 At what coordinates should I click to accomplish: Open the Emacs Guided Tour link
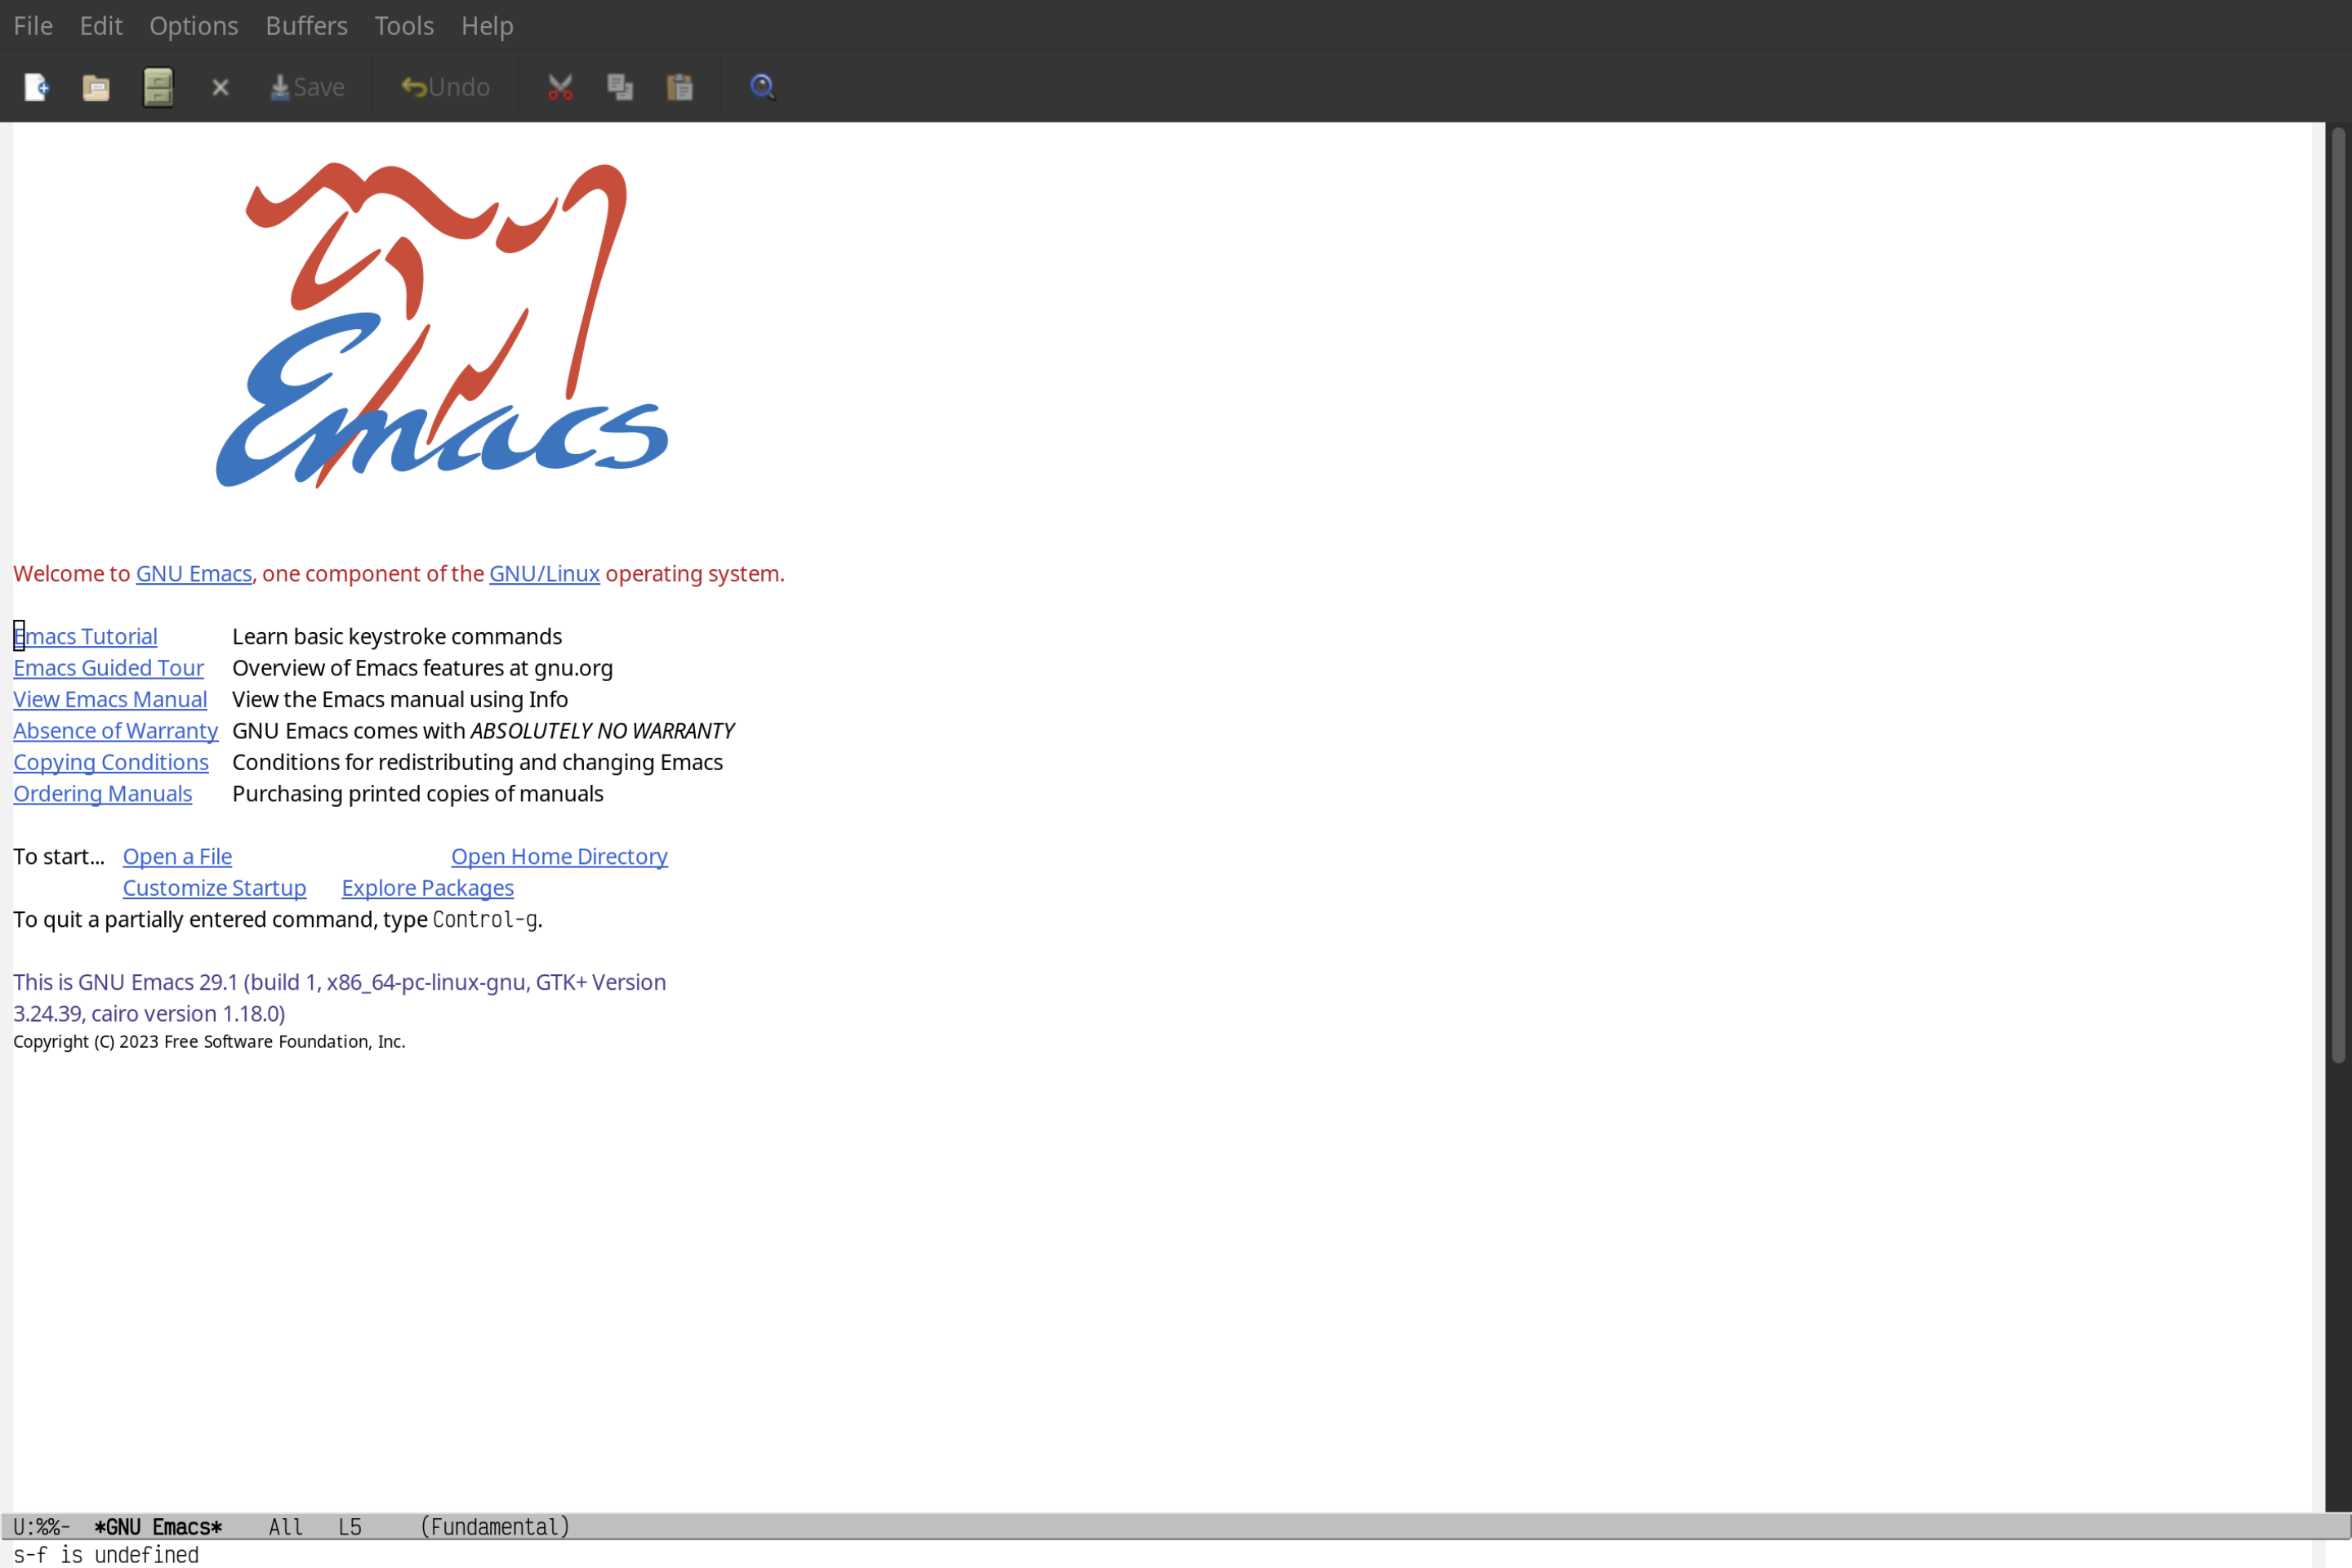click(x=109, y=666)
